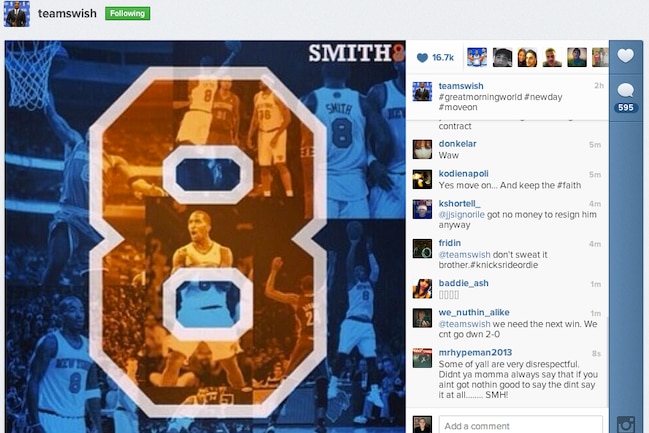Click mrhypeman2013's comment avatar
The image size is (649, 433).
[422, 358]
